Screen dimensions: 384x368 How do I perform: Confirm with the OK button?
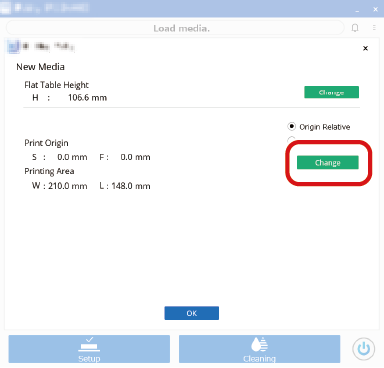tap(192, 313)
